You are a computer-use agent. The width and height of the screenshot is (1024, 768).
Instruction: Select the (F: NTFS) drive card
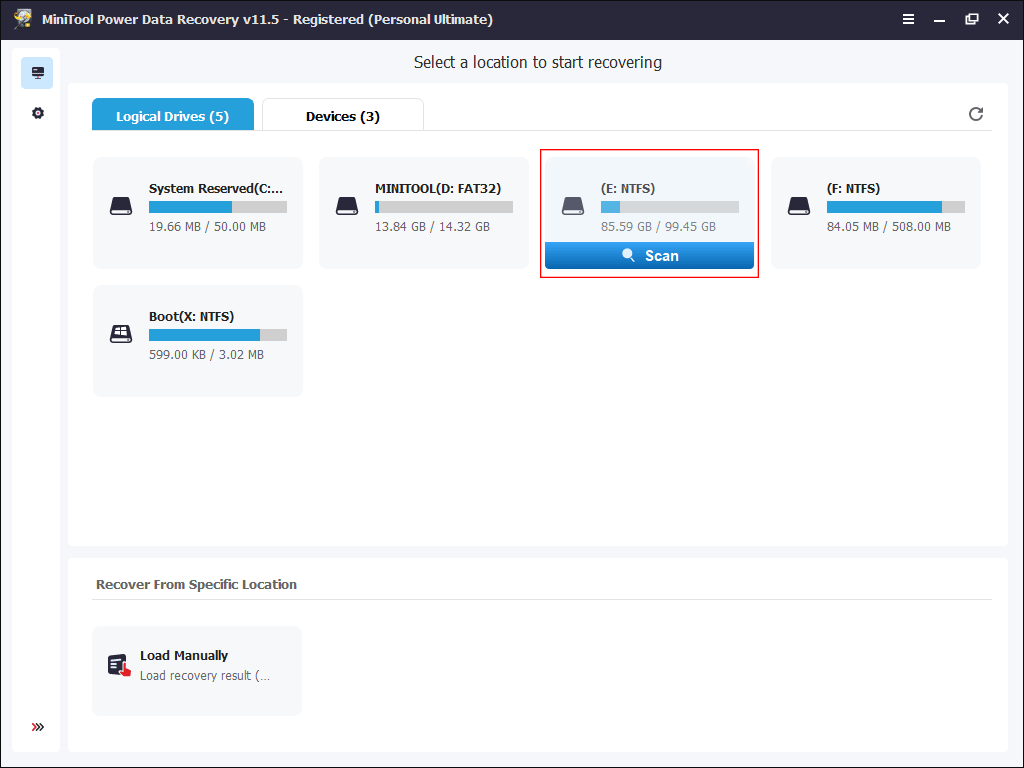coord(876,213)
